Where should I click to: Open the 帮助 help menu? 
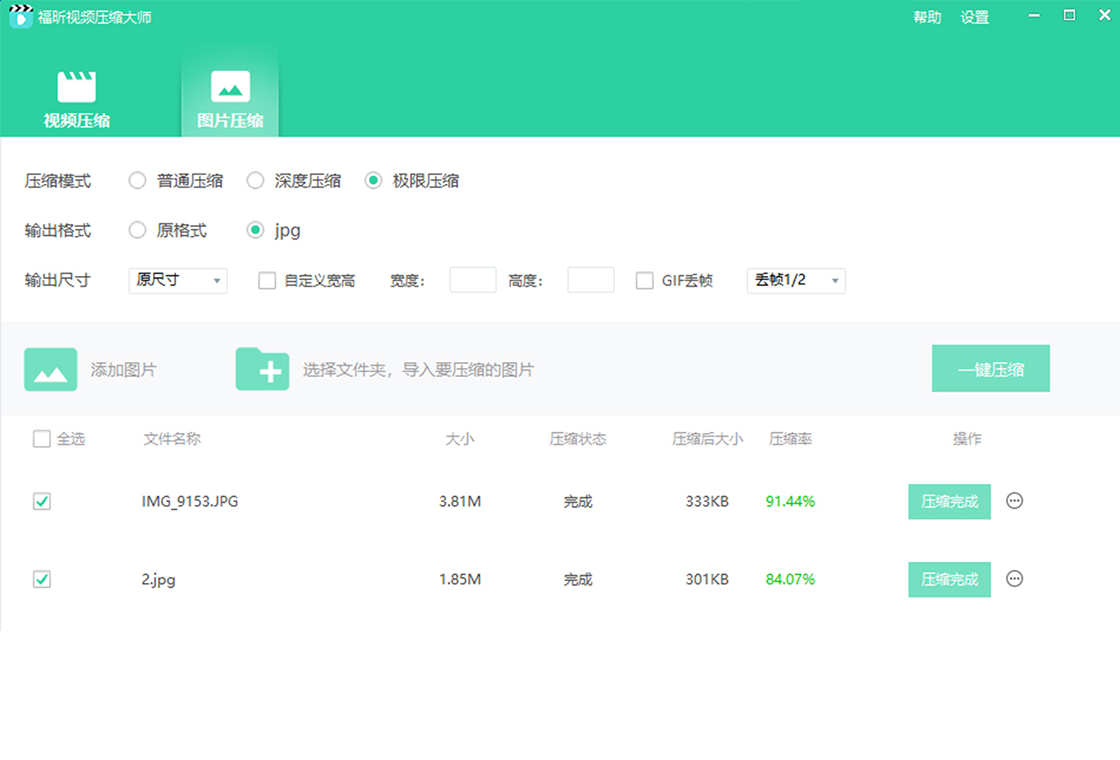click(927, 17)
